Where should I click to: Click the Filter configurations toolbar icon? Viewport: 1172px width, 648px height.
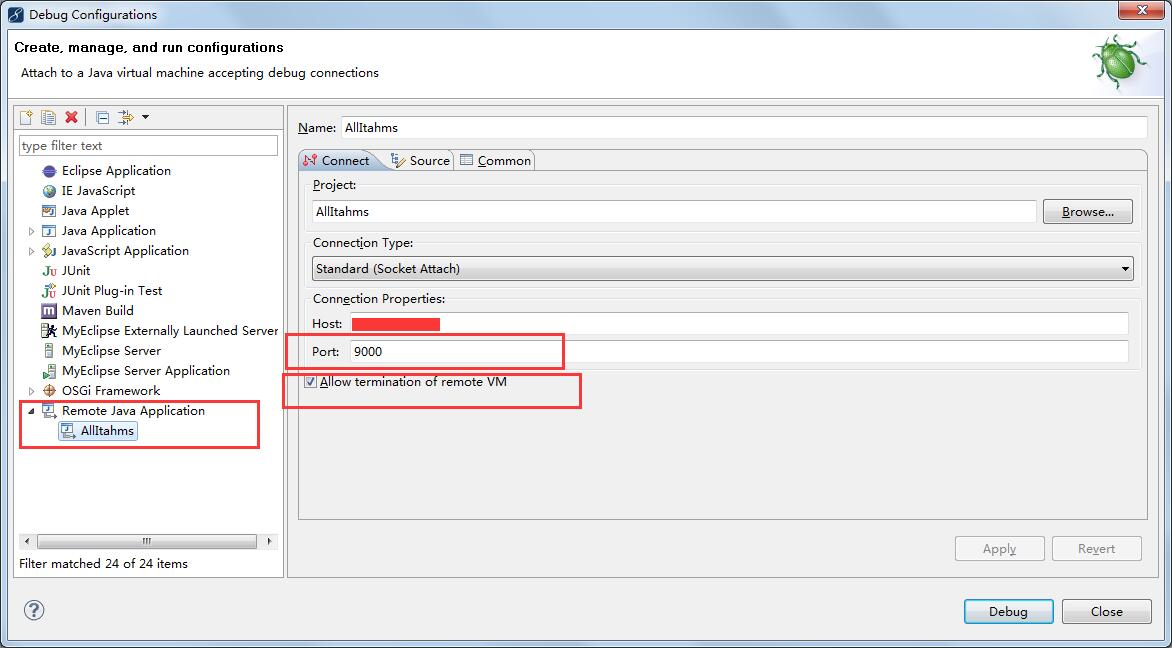126,117
